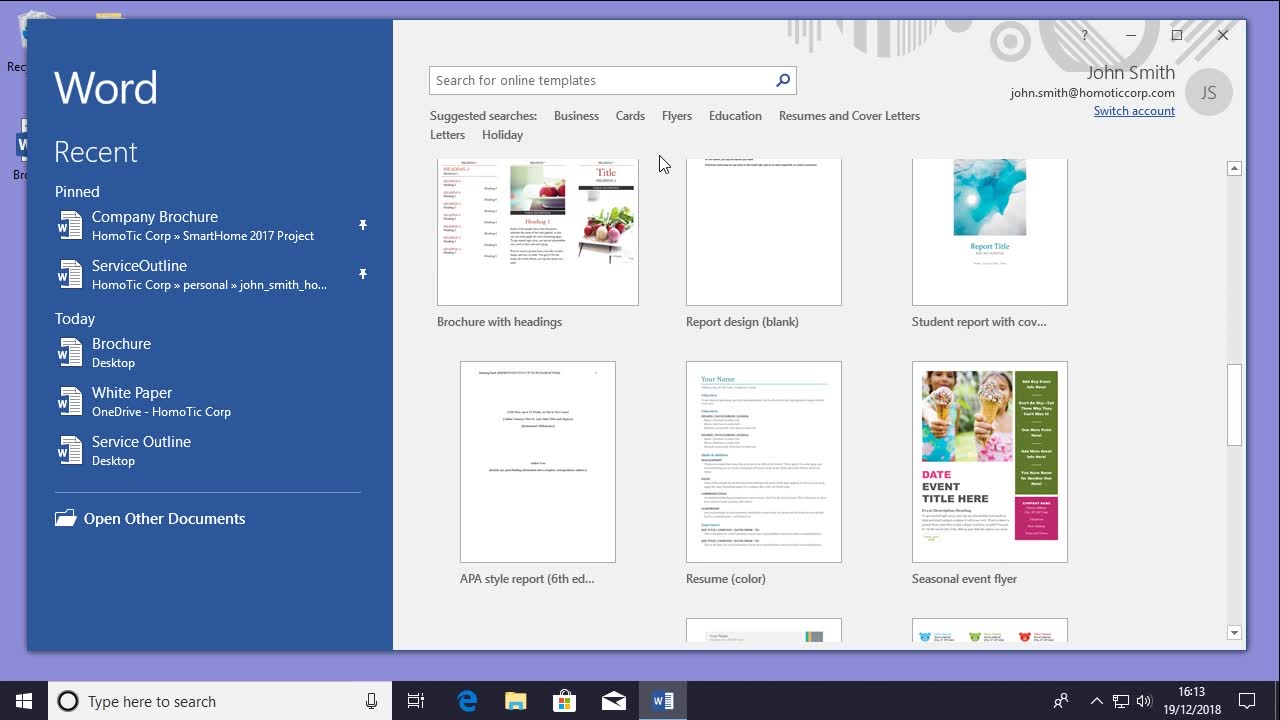Open the Word help question mark
Screen dimensions: 1280x720
pos(1085,35)
